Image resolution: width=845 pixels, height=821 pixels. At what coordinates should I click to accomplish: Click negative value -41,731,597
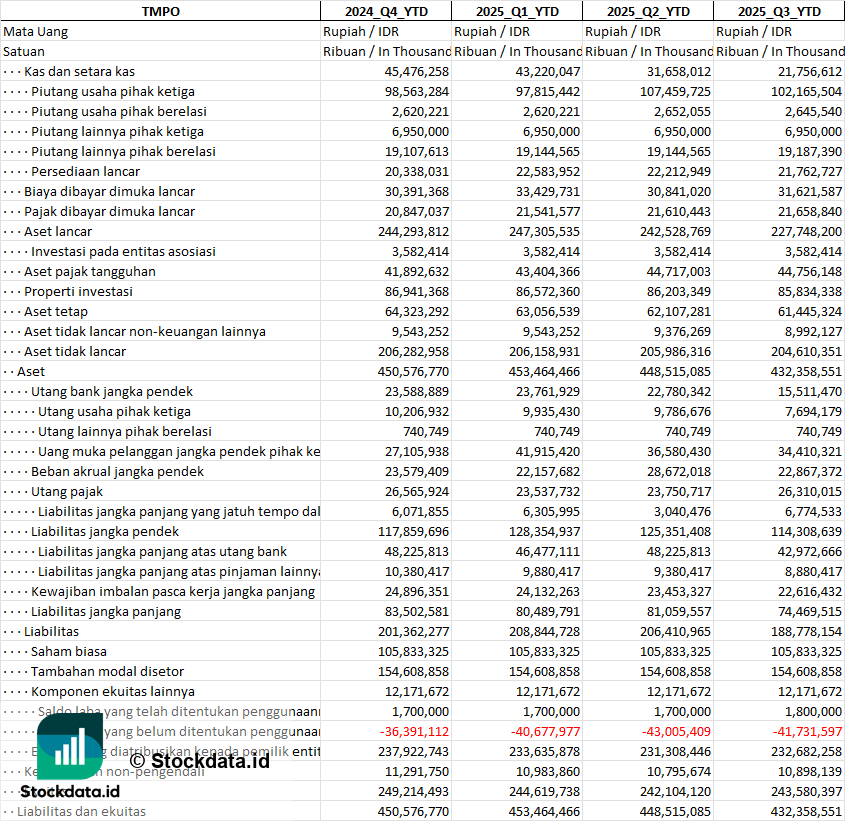(807, 732)
